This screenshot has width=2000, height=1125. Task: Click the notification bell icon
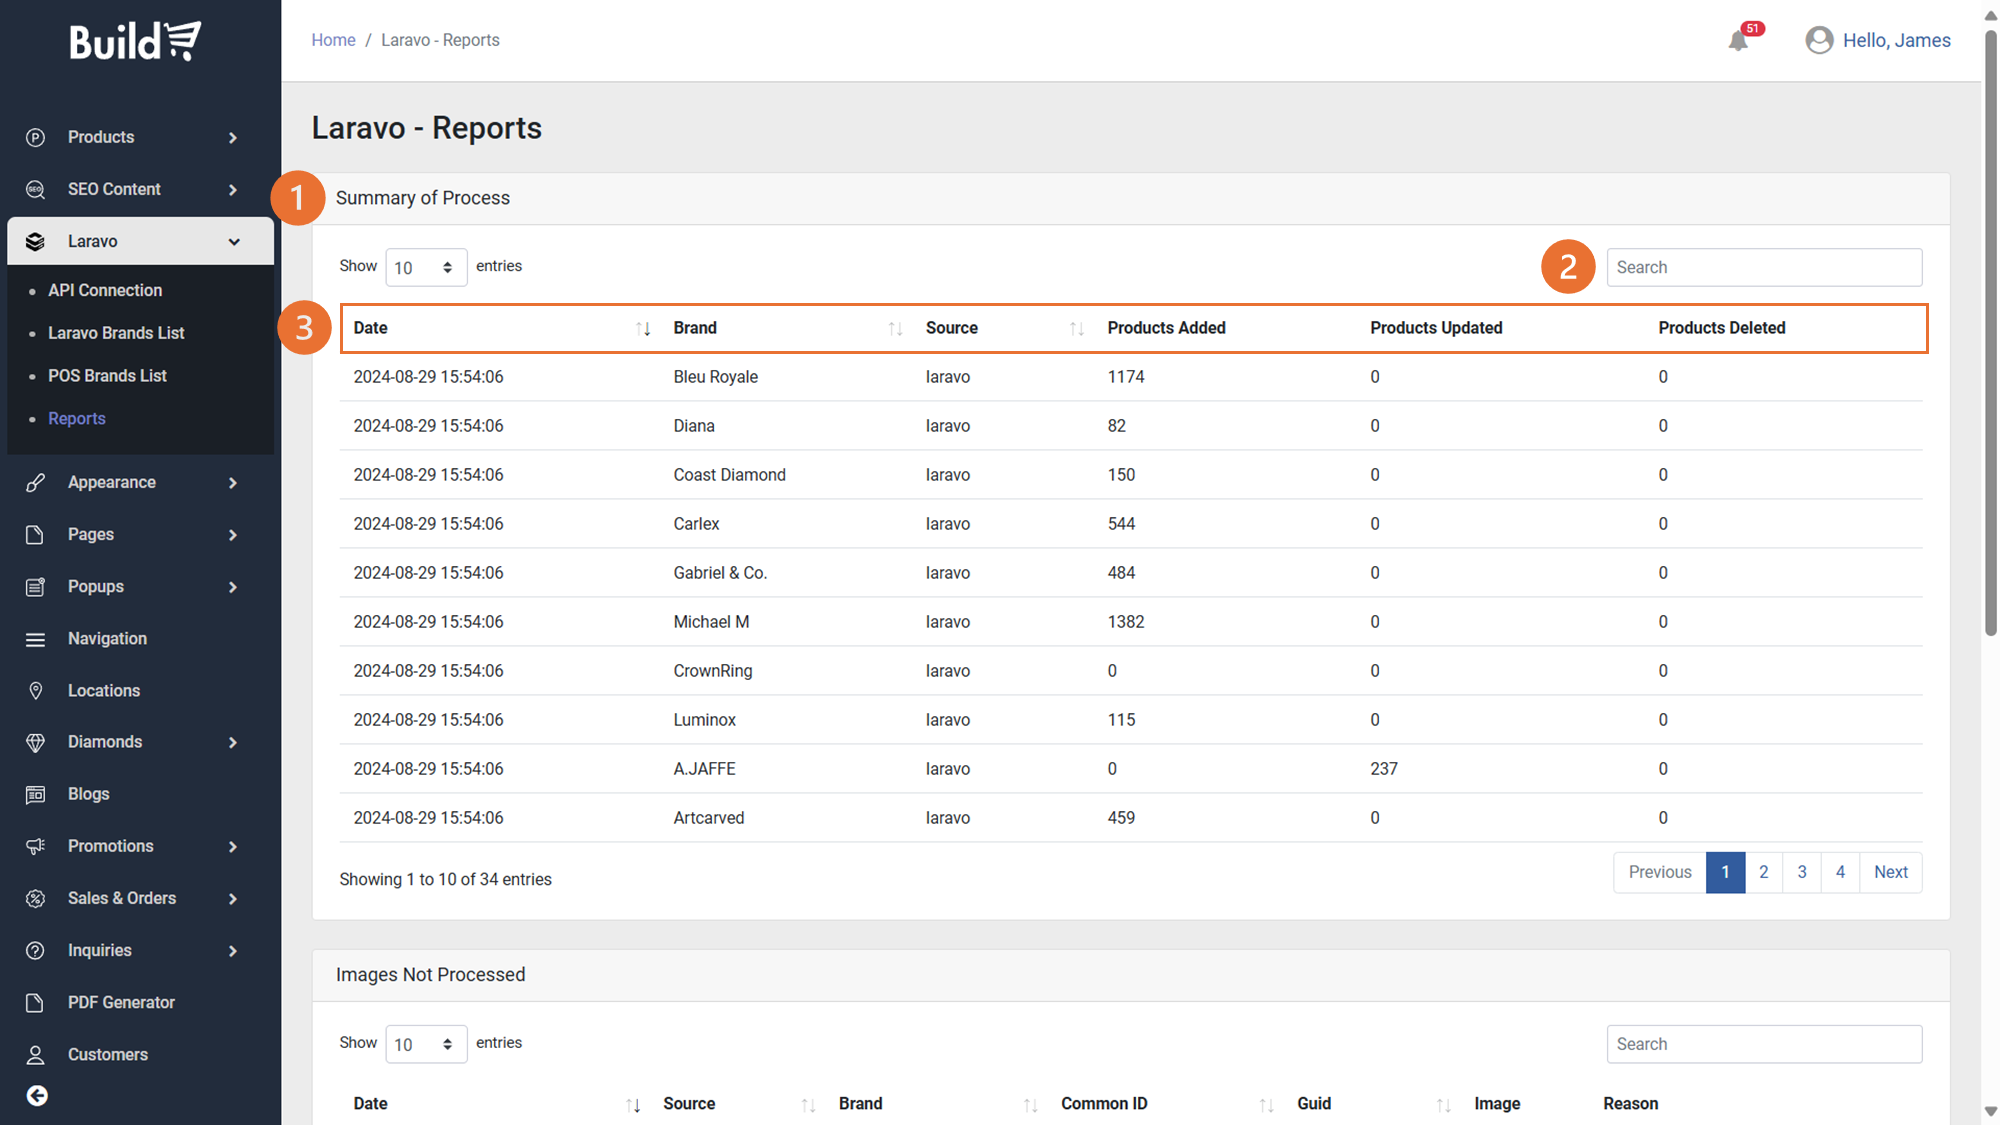pyautogui.click(x=1738, y=41)
